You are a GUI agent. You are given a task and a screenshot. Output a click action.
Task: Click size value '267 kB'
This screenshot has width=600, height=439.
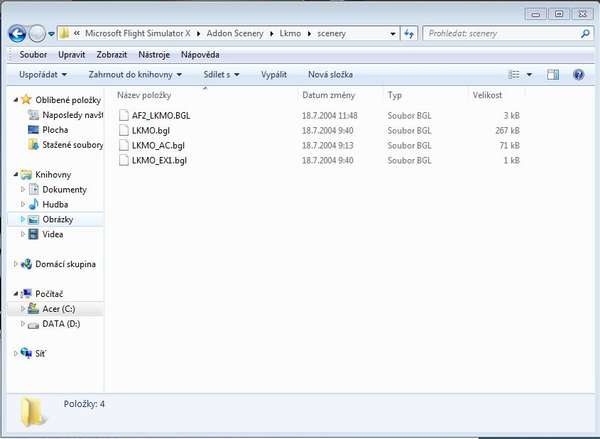(507, 131)
